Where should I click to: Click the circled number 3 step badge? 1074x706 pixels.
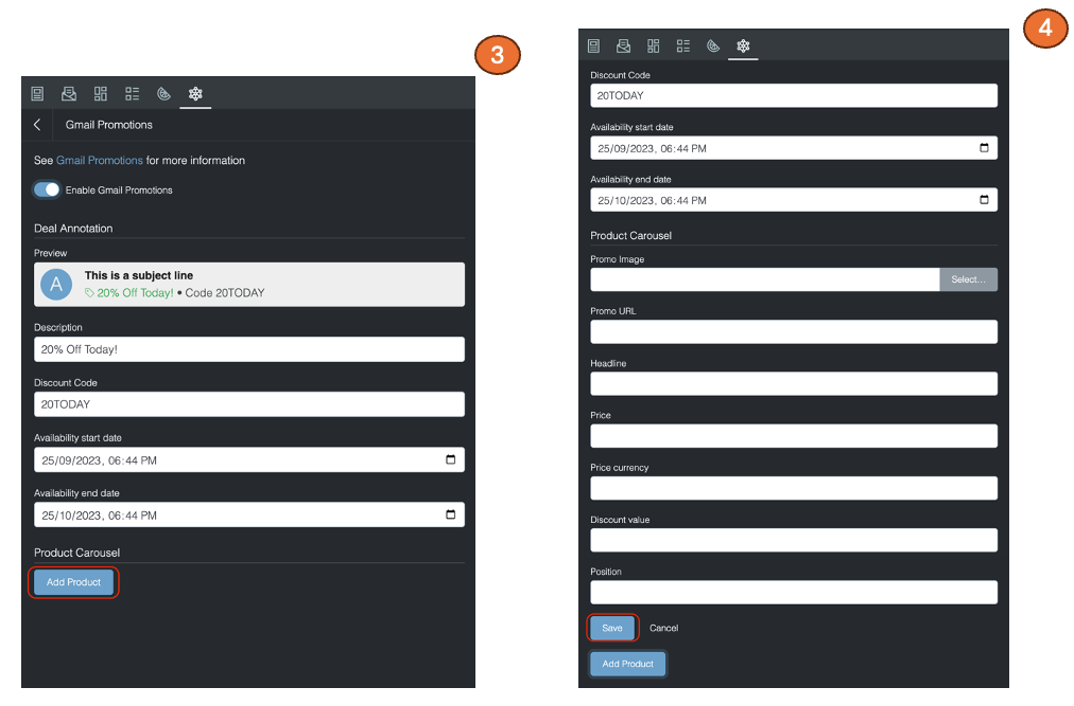tap(497, 55)
